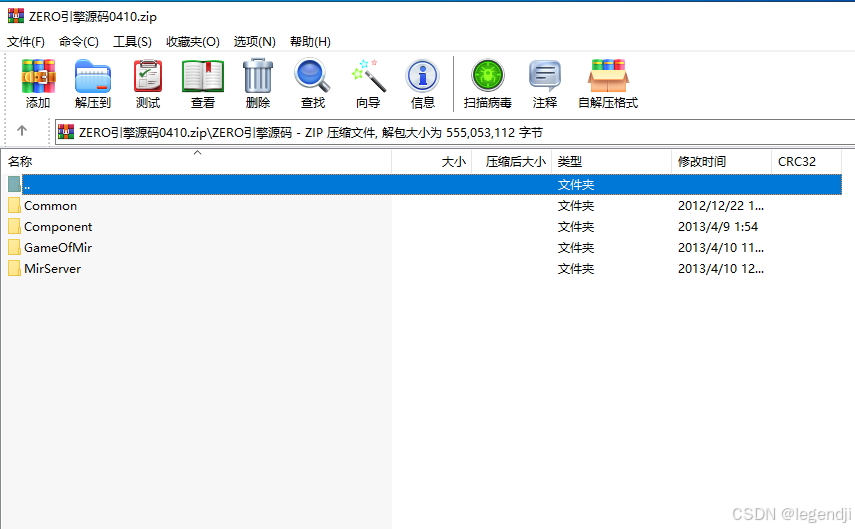Sort by 压缩后大小 column header
Viewport: 855px width, 529px height.
pyautogui.click(x=511, y=161)
